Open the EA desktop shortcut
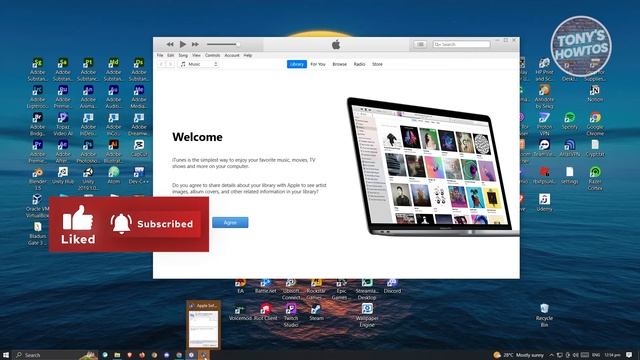This screenshot has width=640, height=360. [240, 285]
